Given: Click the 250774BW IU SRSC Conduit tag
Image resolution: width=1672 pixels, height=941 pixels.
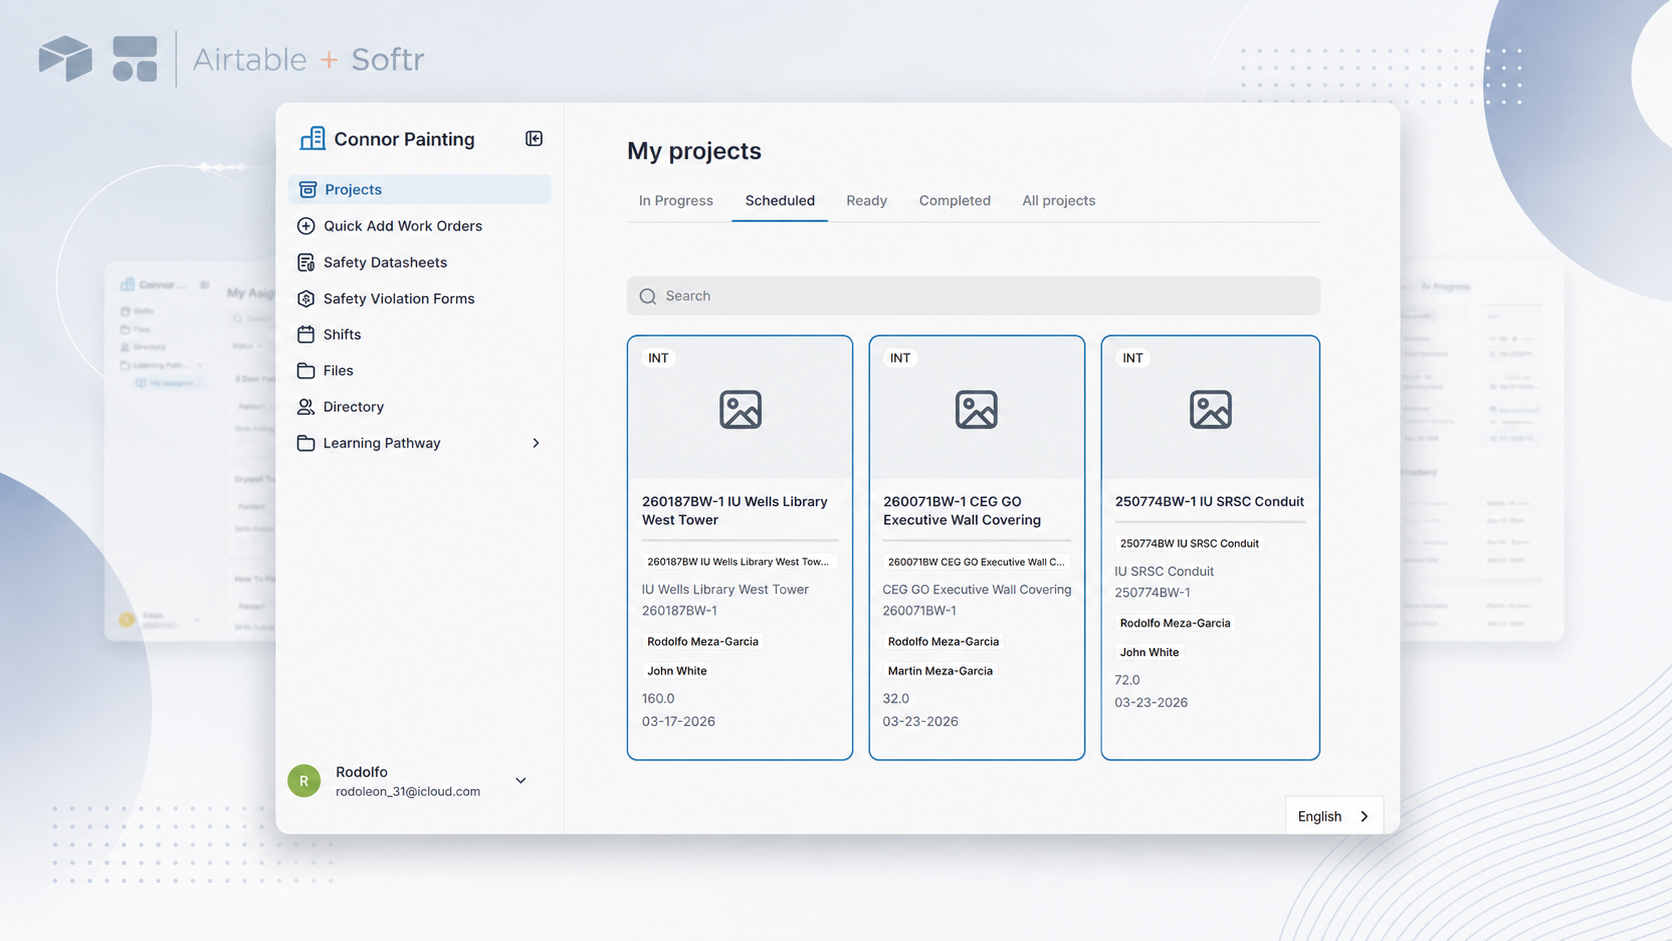Looking at the screenshot, I should 1189,544.
